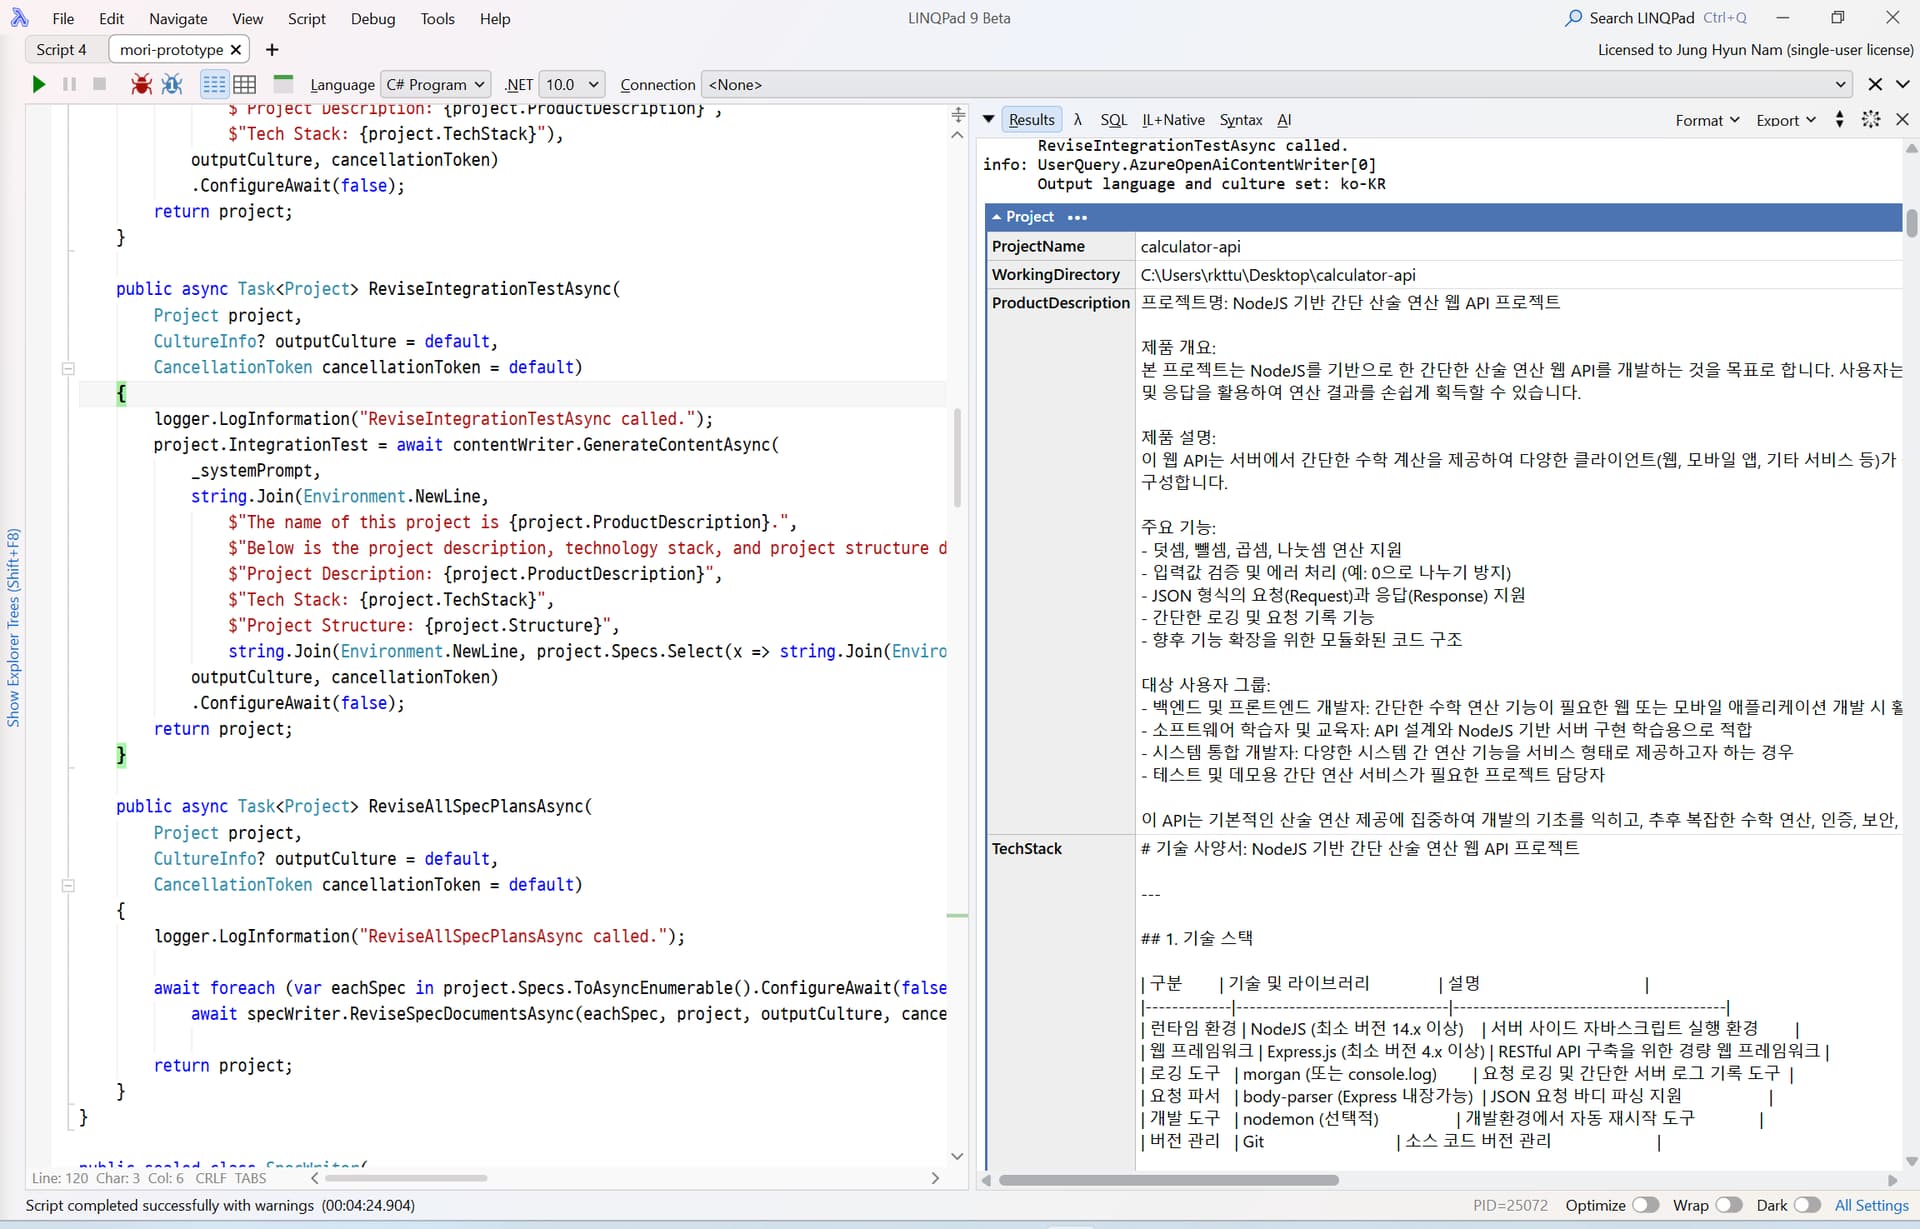This screenshot has width=1920, height=1229.
Task: Click the up-down arrows results toggle icon
Action: point(1839,119)
